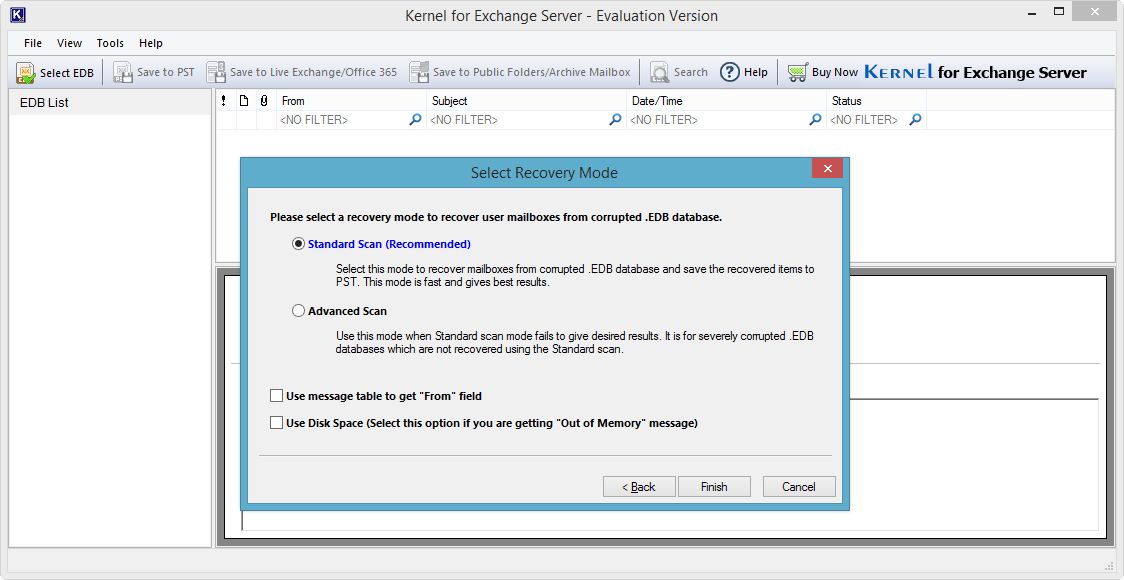Sort by the Status column header
The height and width of the screenshot is (580, 1124).
(876, 101)
